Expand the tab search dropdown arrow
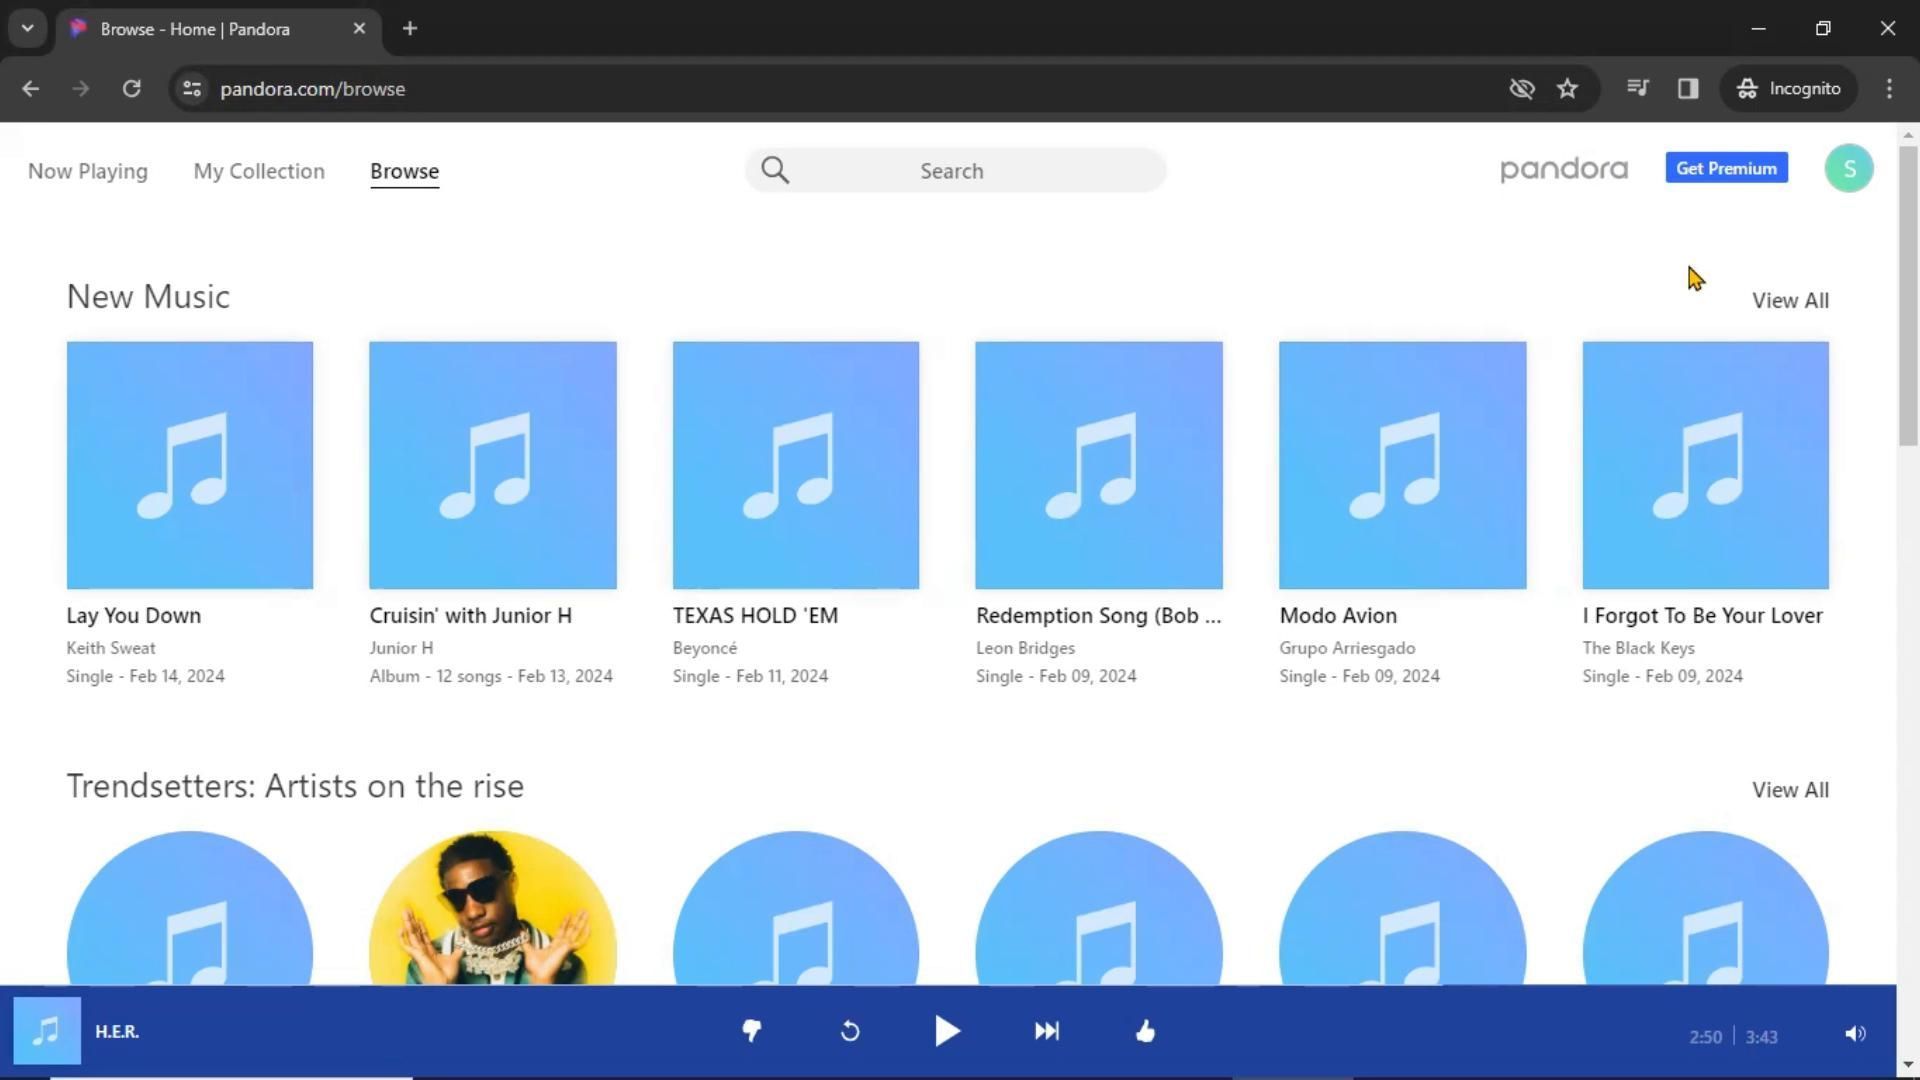Screen dimensions: 1920x1080 27,28
